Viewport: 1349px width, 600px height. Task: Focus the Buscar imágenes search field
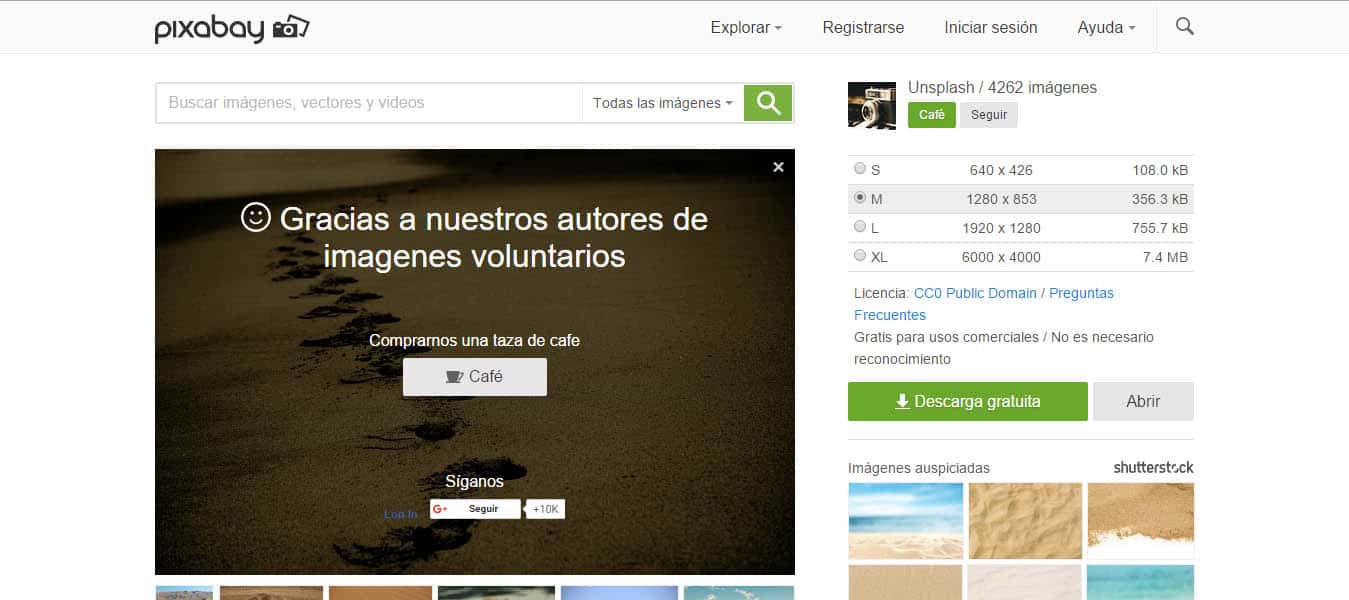[369, 103]
